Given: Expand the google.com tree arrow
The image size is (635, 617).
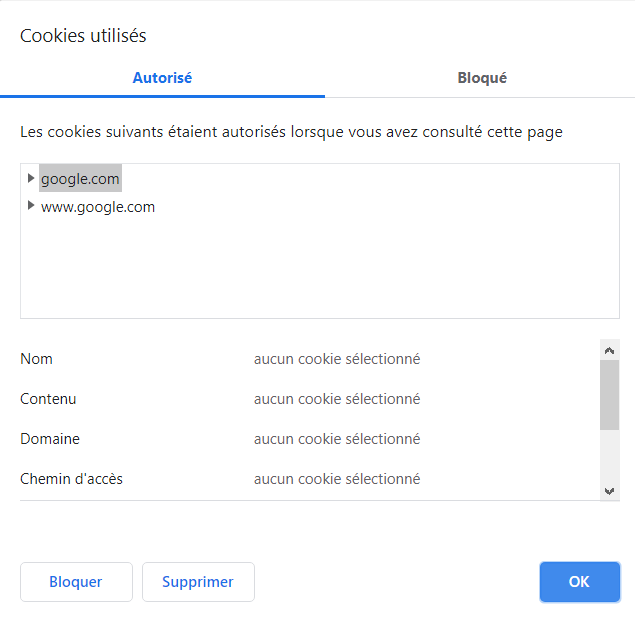Looking at the screenshot, I should click(x=31, y=178).
